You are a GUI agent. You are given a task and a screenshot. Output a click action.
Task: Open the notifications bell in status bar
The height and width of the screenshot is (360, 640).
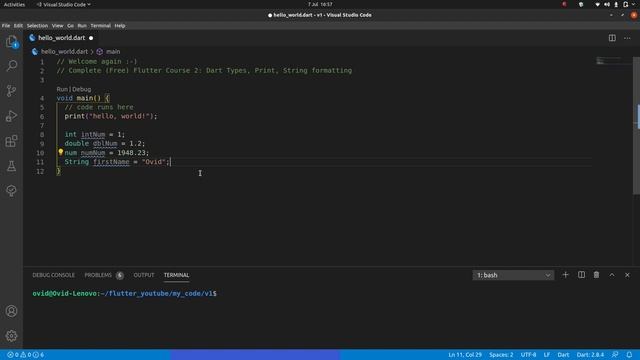[629, 355]
